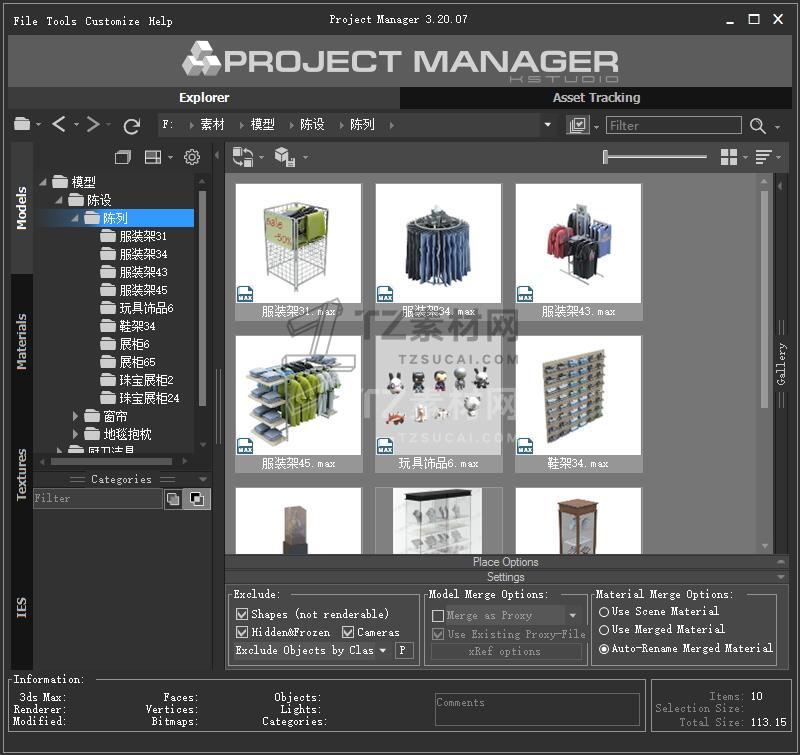The width and height of the screenshot is (800, 755).
Task: Click the search magnifier icon
Action: click(x=758, y=125)
